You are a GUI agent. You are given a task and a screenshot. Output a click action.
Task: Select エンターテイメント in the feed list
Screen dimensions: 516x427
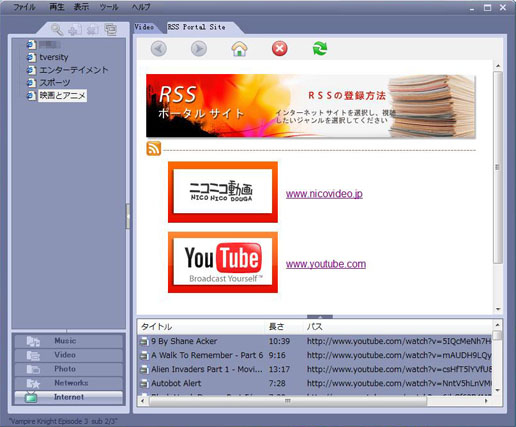74,70
